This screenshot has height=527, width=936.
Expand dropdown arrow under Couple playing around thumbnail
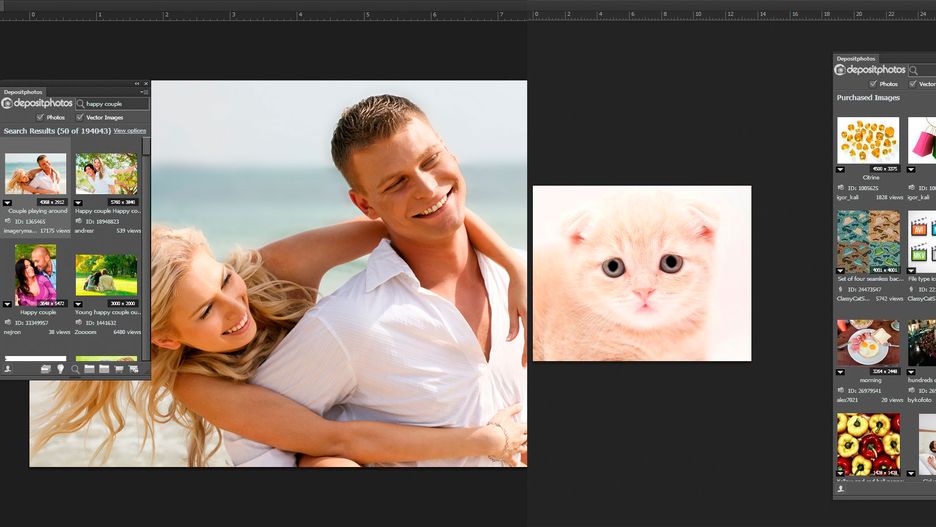8,202
